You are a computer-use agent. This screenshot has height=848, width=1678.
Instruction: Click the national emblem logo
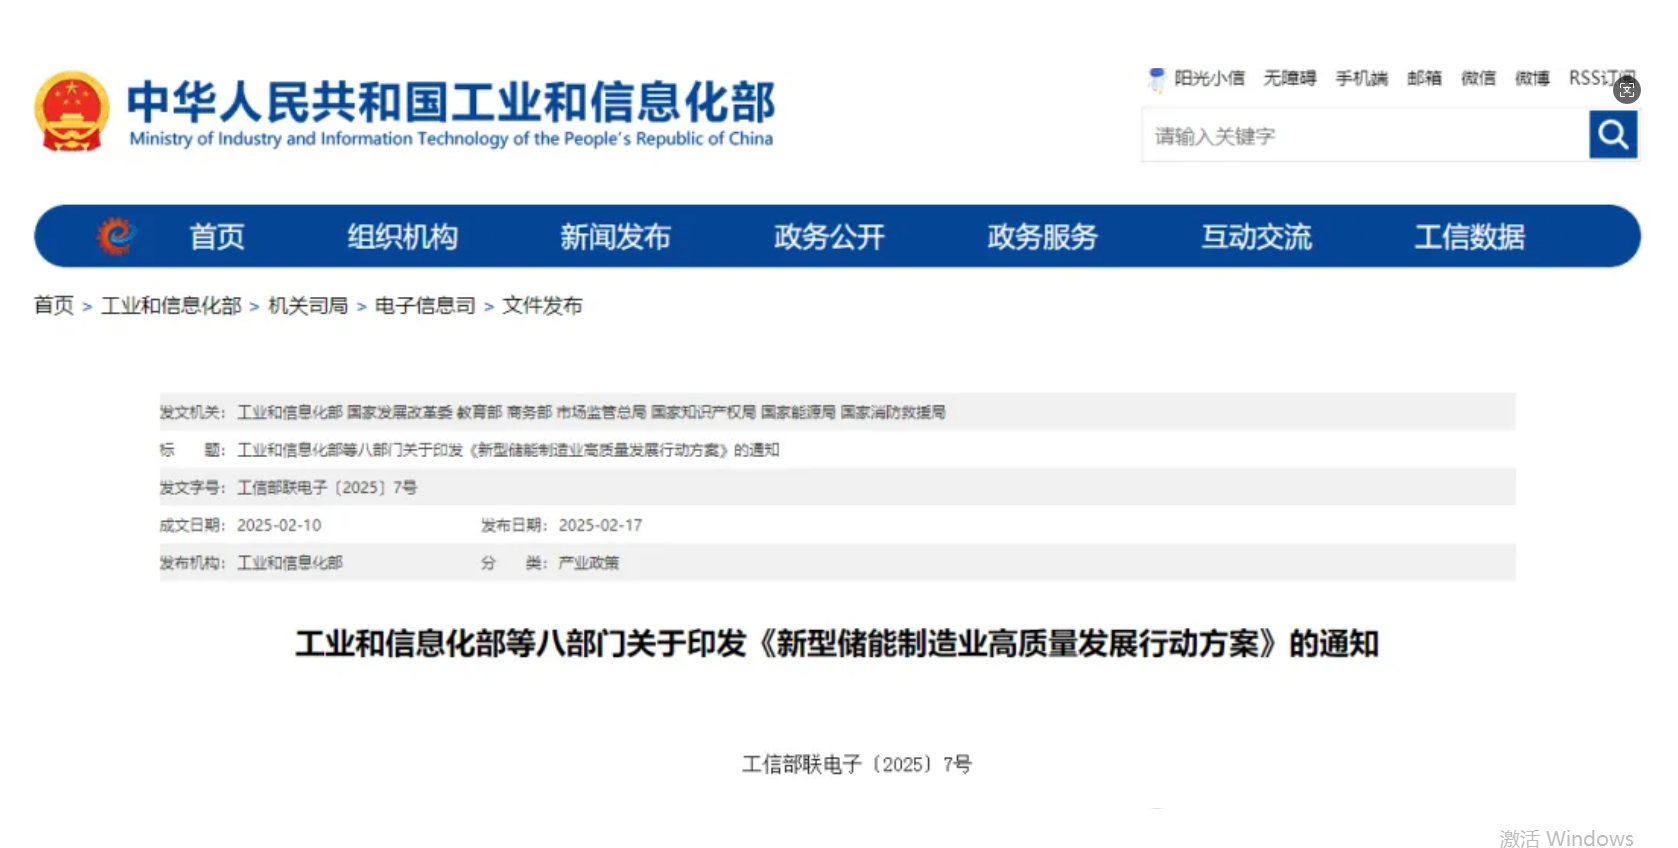pyautogui.click(x=71, y=111)
